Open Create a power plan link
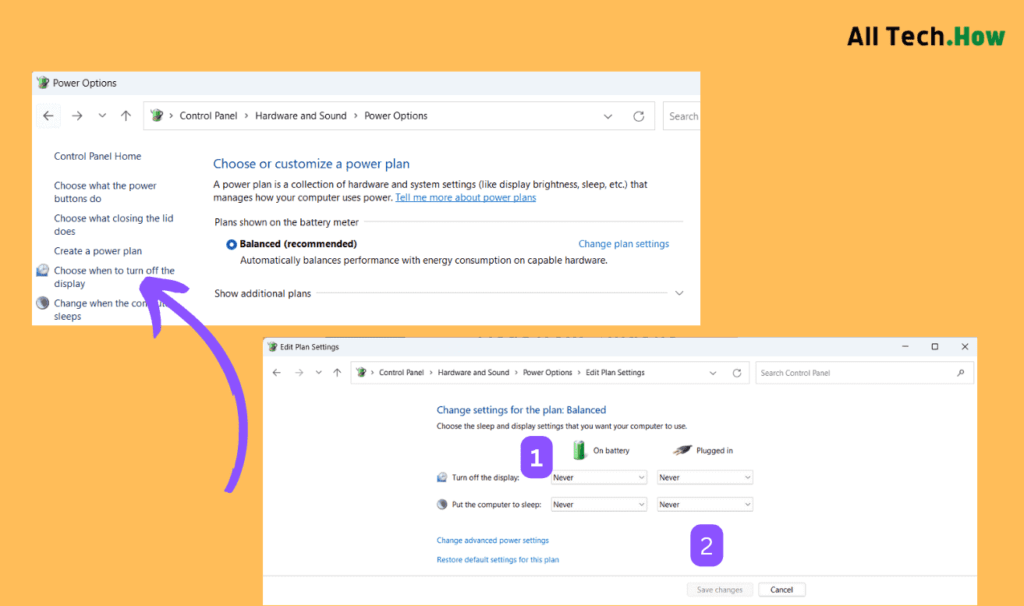The height and width of the screenshot is (606, 1024). (98, 251)
